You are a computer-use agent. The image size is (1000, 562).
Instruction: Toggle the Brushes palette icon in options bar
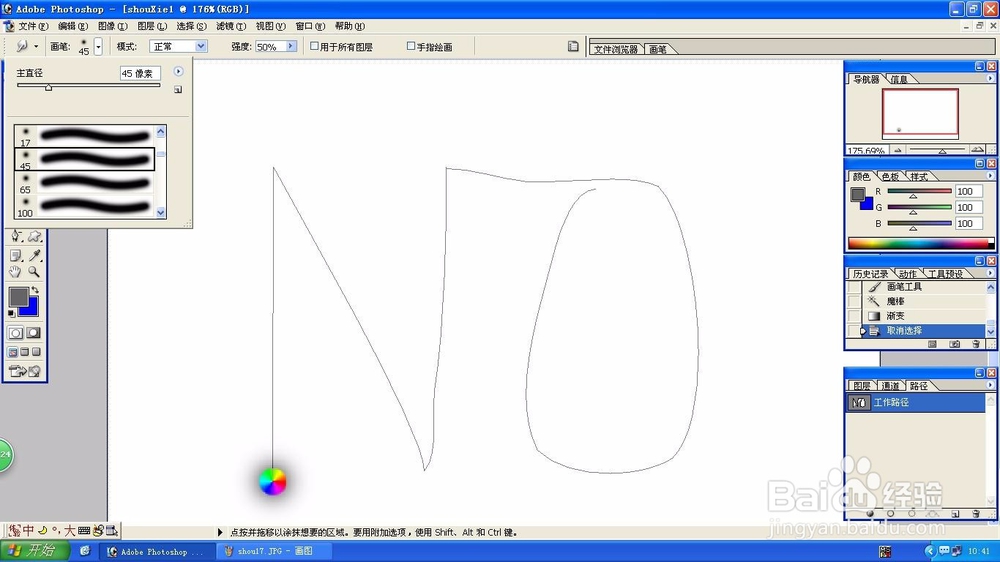tap(573, 46)
